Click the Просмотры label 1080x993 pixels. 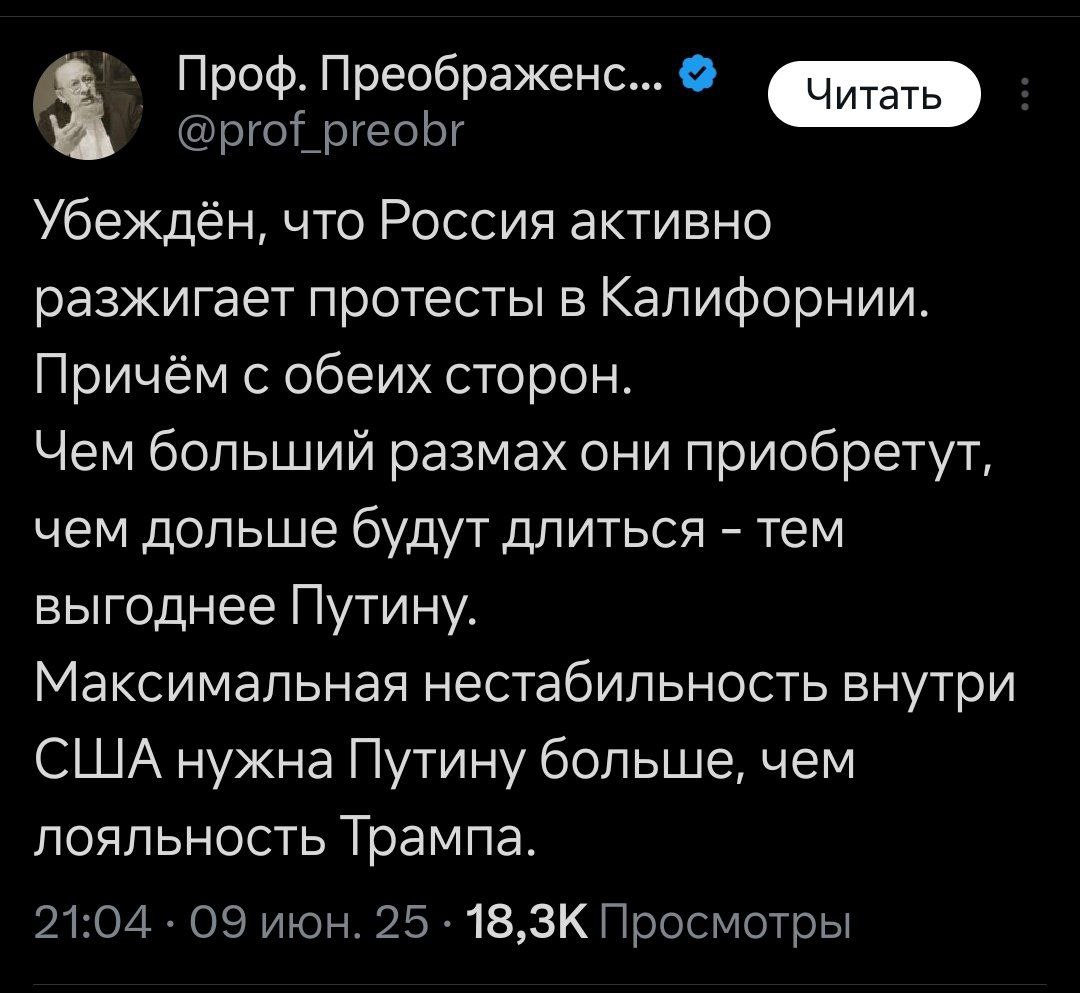pyautogui.click(x=727, y=924)
